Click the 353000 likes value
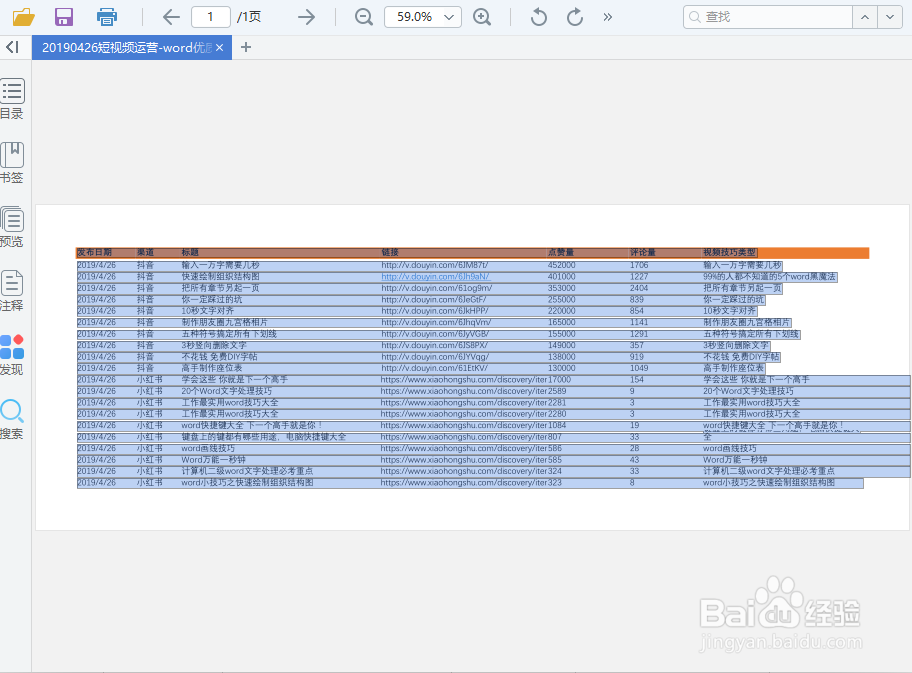912x673 pixels. pos(561,288)
